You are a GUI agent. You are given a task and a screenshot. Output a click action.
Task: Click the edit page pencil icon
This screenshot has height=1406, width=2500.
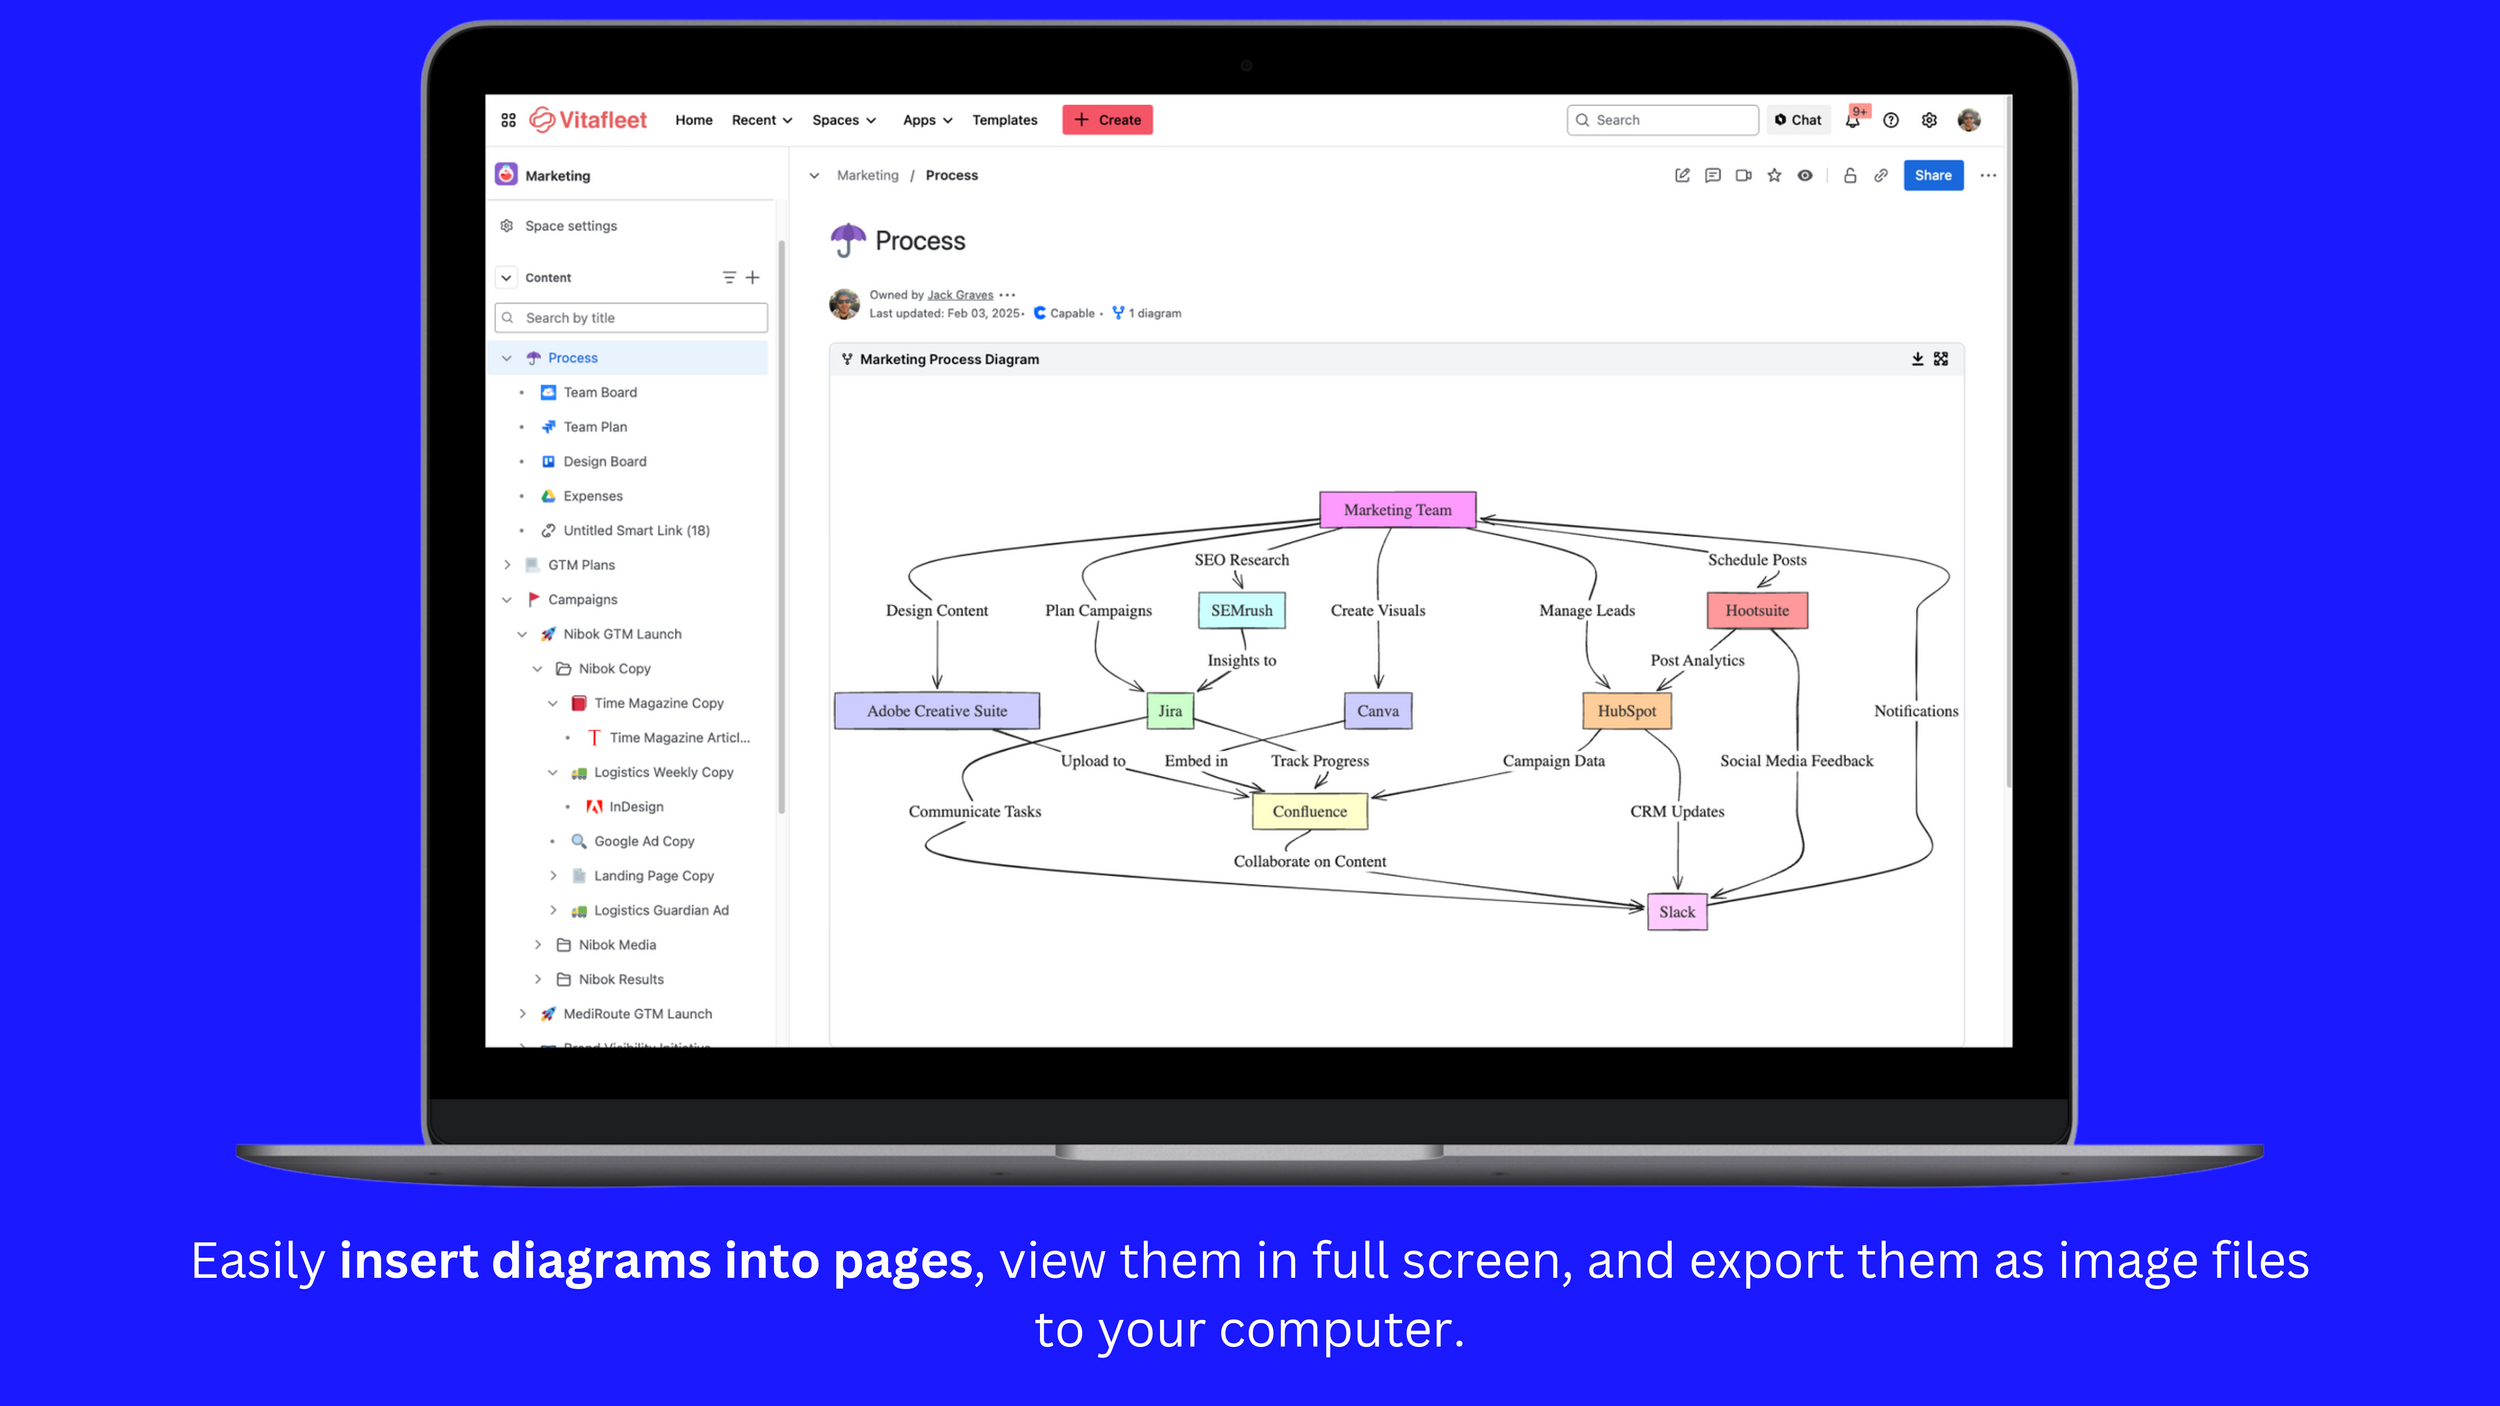tap(1682, 175)
